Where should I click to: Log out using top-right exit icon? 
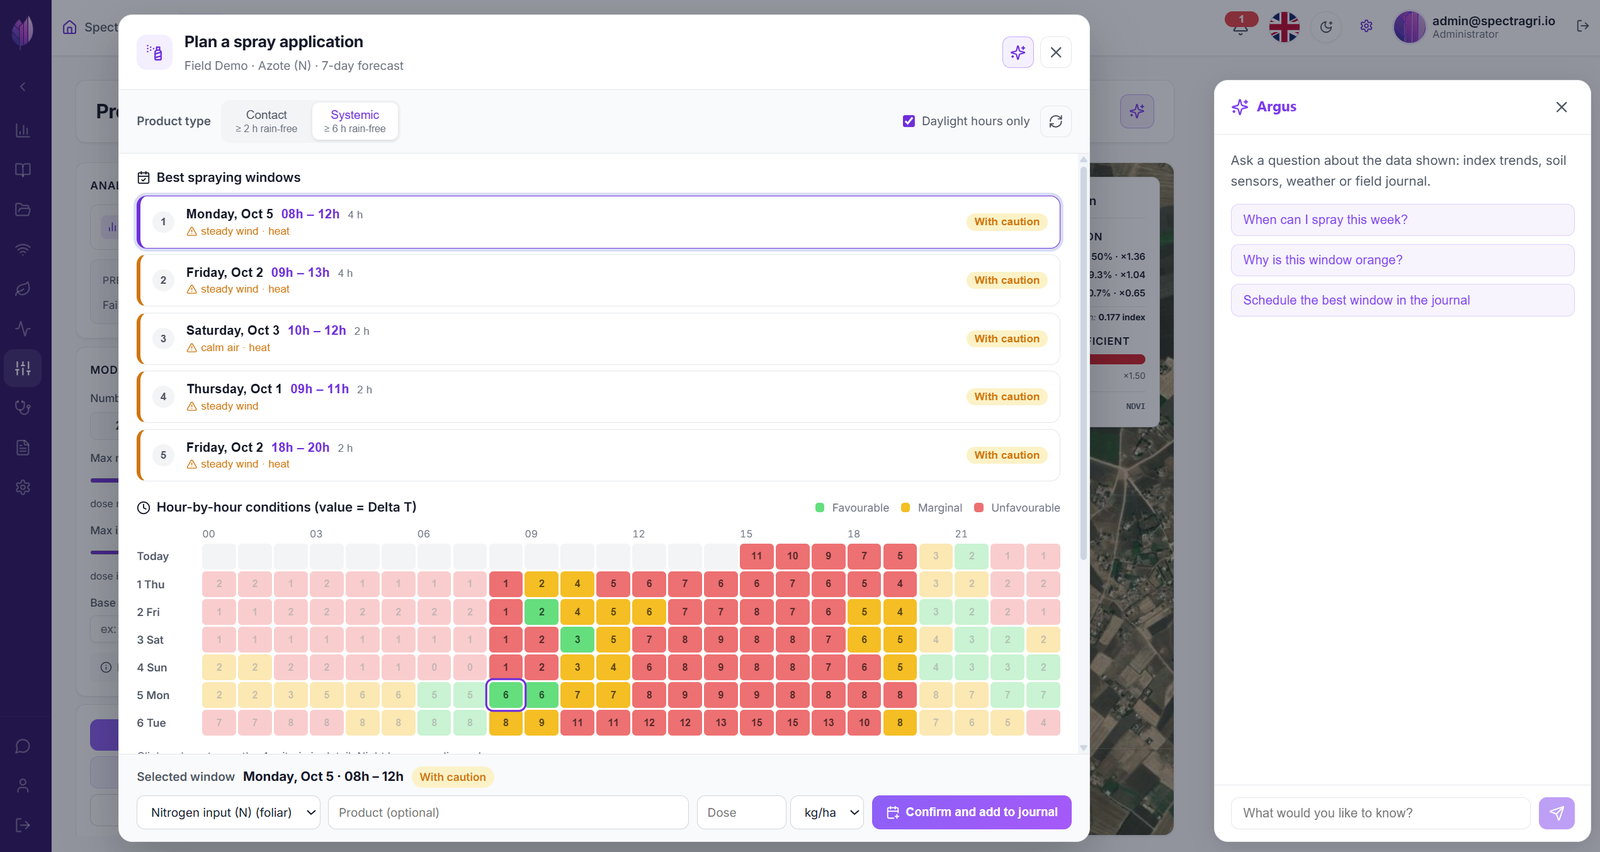pyautogui.click(x=1582, y=27)
